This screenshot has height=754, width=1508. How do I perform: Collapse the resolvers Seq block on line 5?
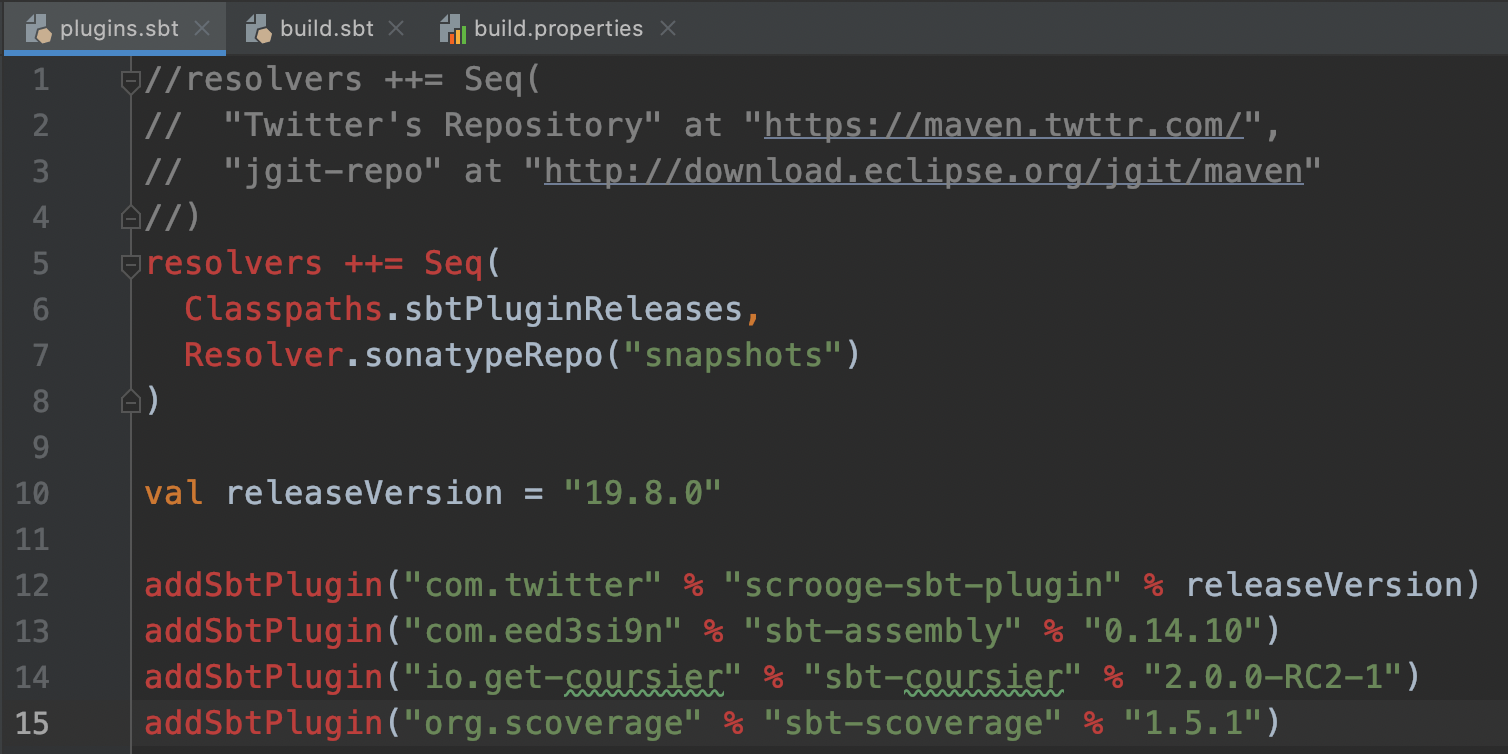point(130,264)
